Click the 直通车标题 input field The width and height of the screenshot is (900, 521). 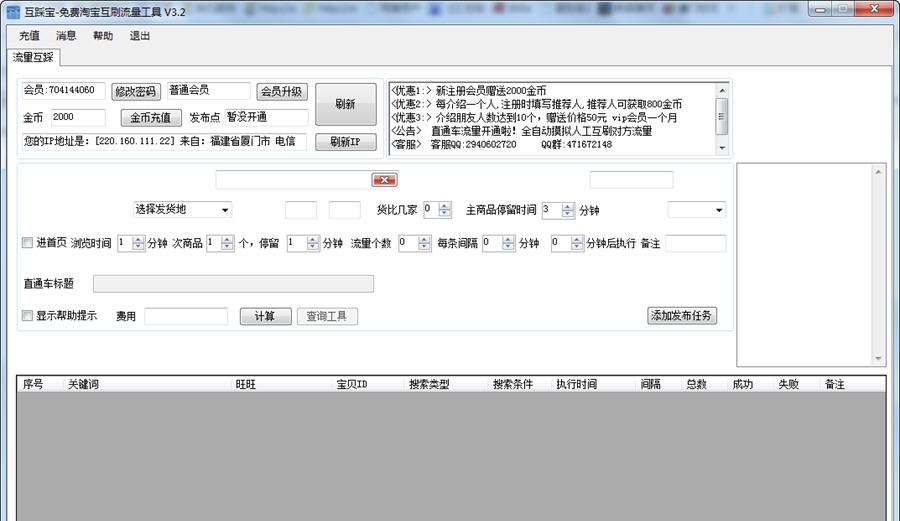click(x=234, y=283)
